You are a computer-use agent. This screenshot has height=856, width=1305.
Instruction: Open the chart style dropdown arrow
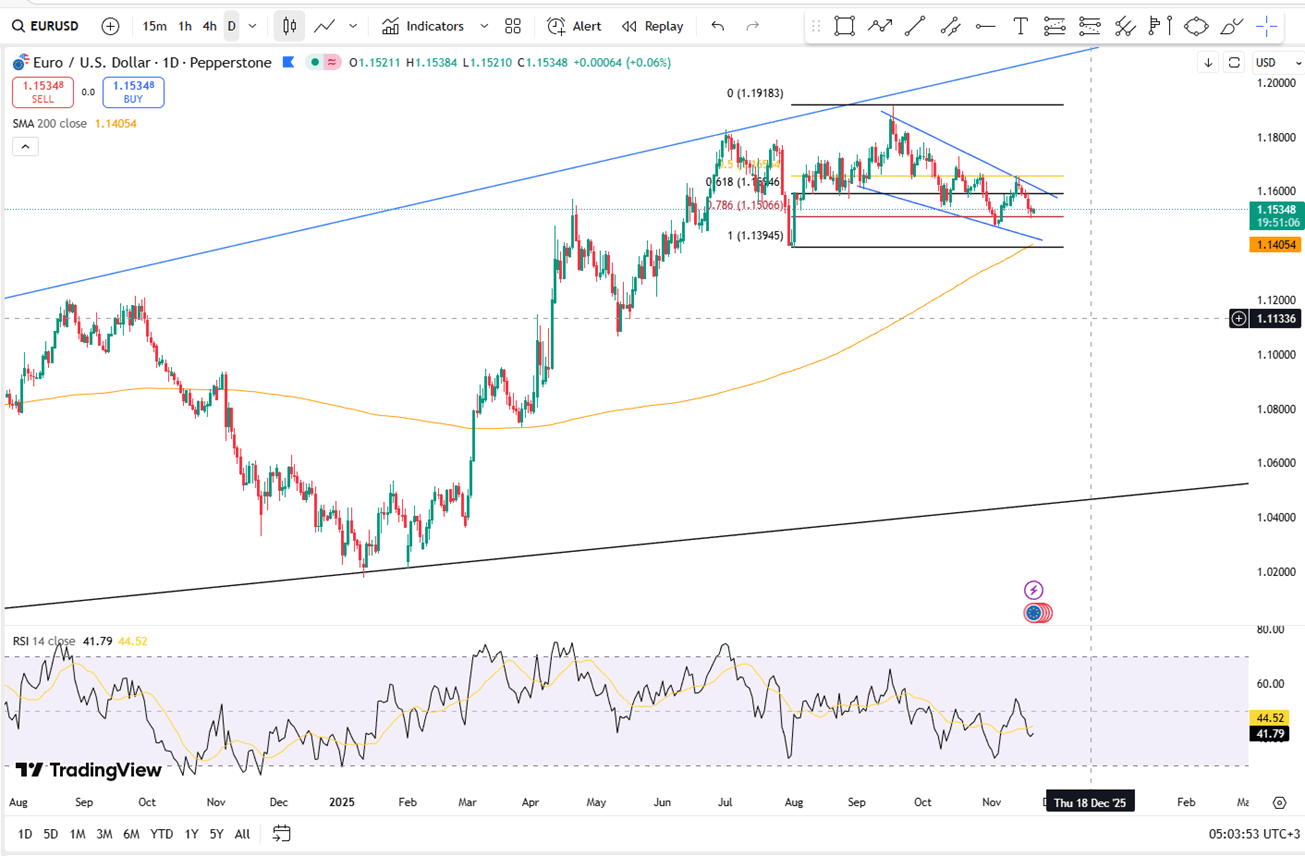point(353,26)
